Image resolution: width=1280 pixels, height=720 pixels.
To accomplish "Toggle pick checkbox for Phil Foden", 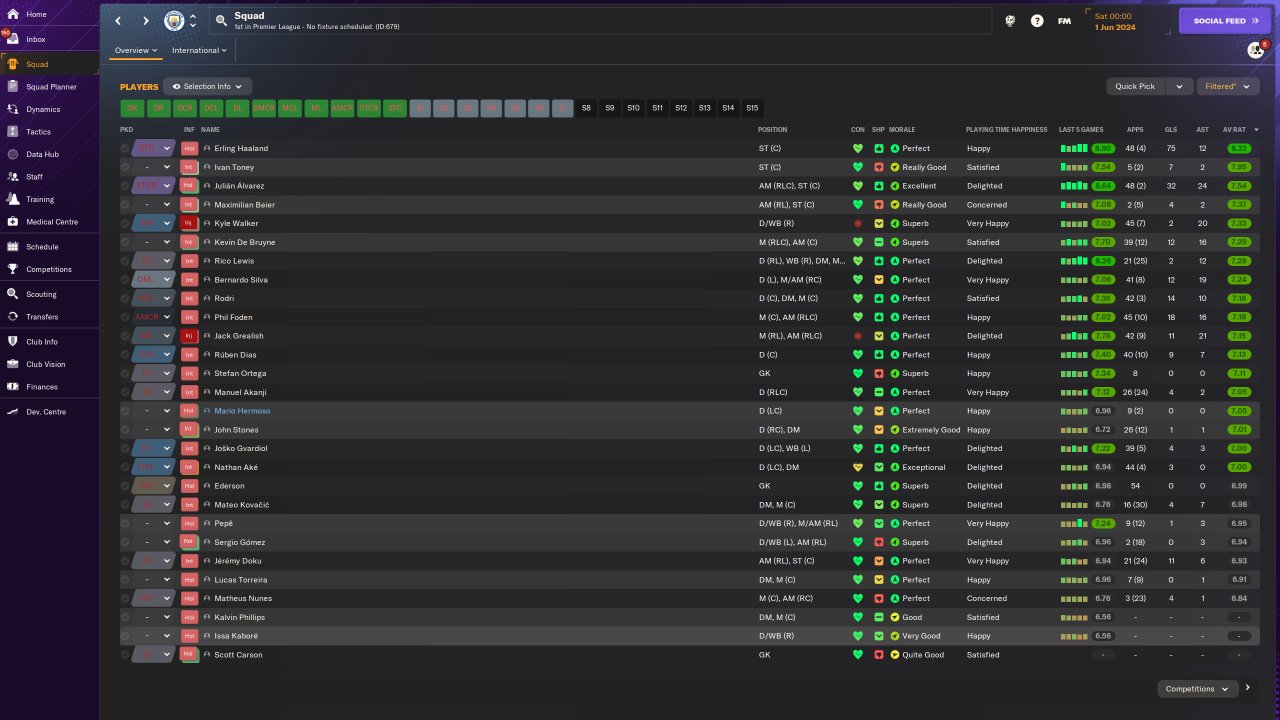I will [125, 317].
